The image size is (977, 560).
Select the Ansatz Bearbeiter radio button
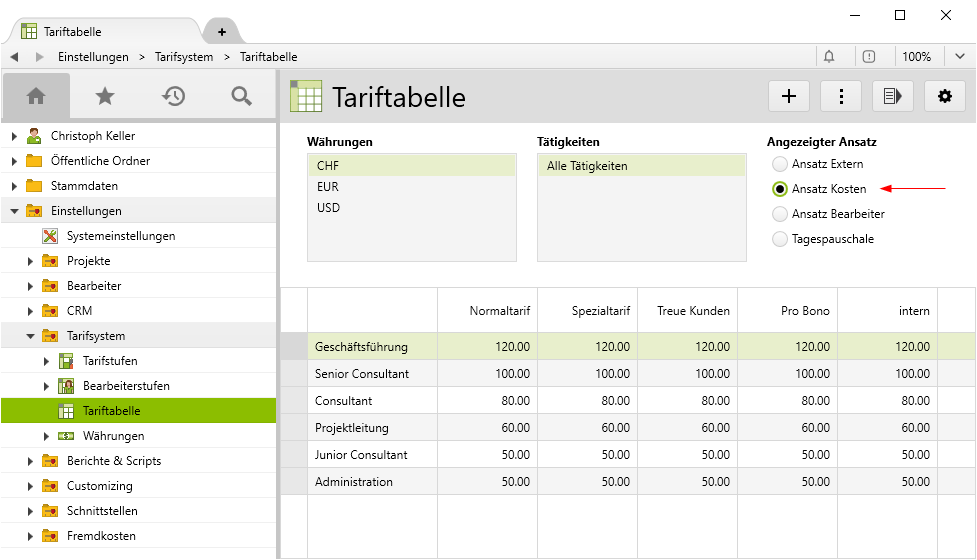coord(780,214)
